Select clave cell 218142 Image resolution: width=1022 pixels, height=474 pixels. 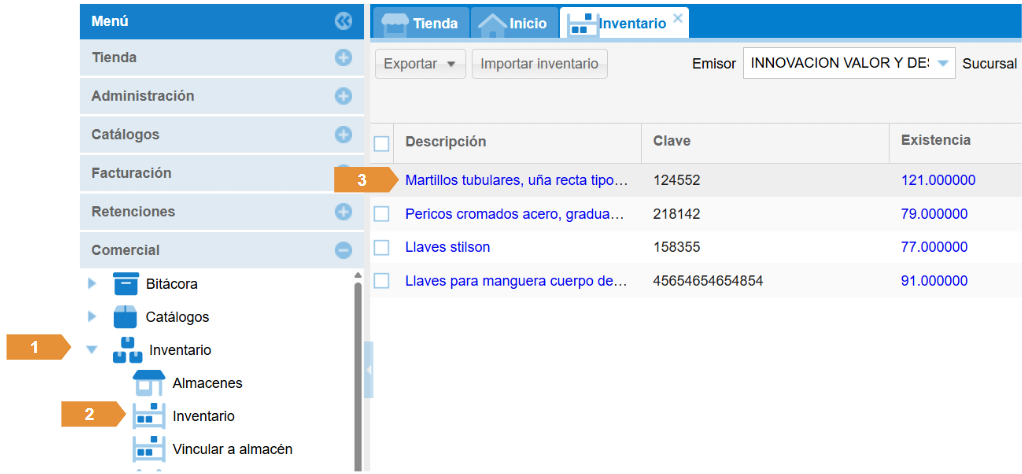[x=677, y=215]
